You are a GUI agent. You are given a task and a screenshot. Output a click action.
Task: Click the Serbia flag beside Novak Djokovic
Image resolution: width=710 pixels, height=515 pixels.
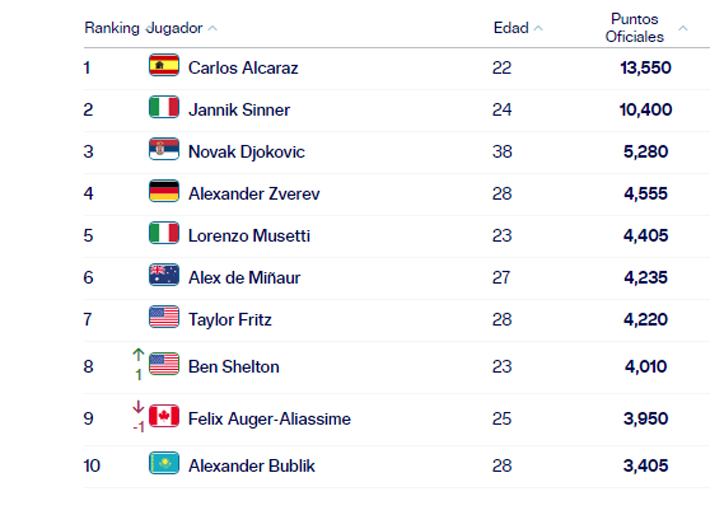[164, 151]
